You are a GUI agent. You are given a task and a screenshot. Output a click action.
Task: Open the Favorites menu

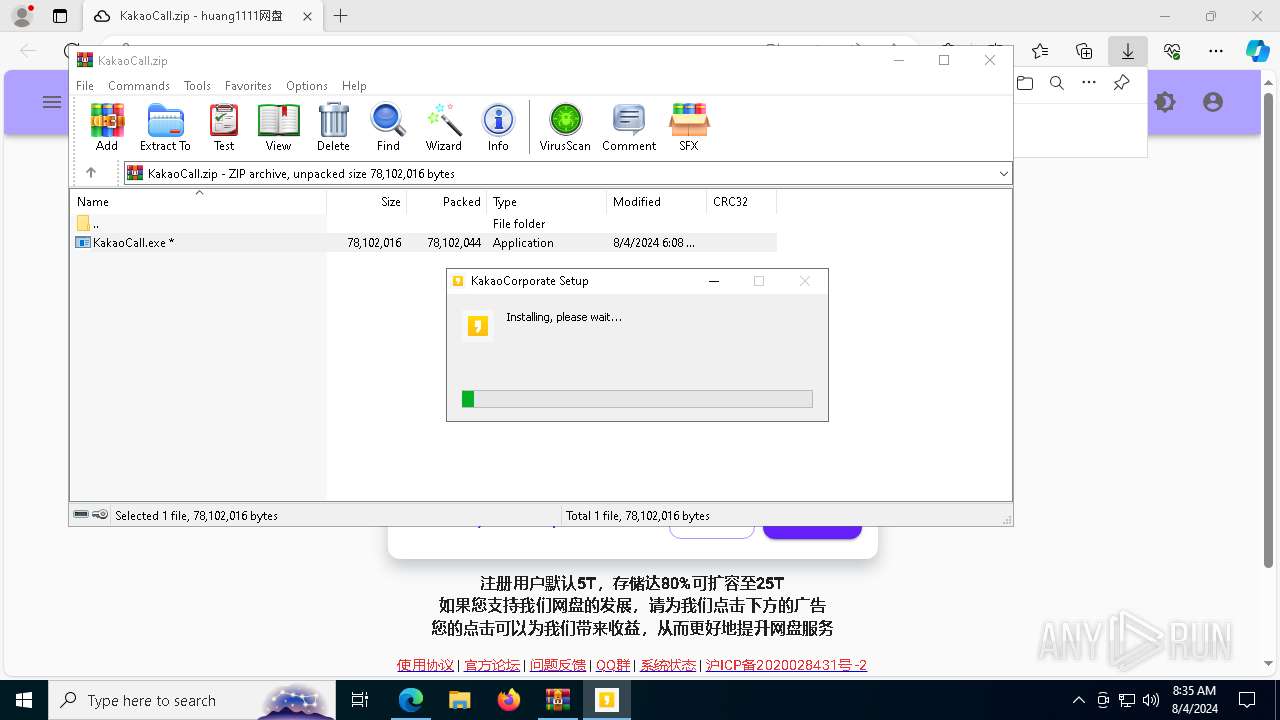click(x=248, y=86)
